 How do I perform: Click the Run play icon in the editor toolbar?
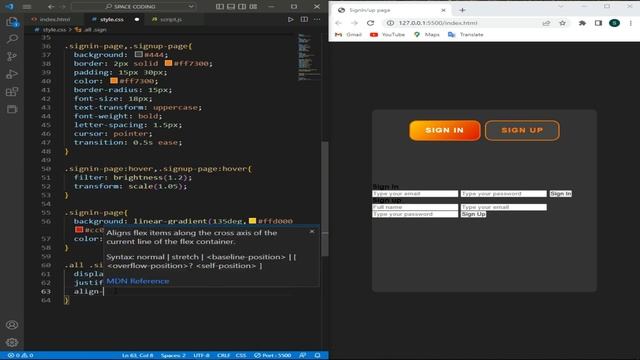[x=290, y=19]
